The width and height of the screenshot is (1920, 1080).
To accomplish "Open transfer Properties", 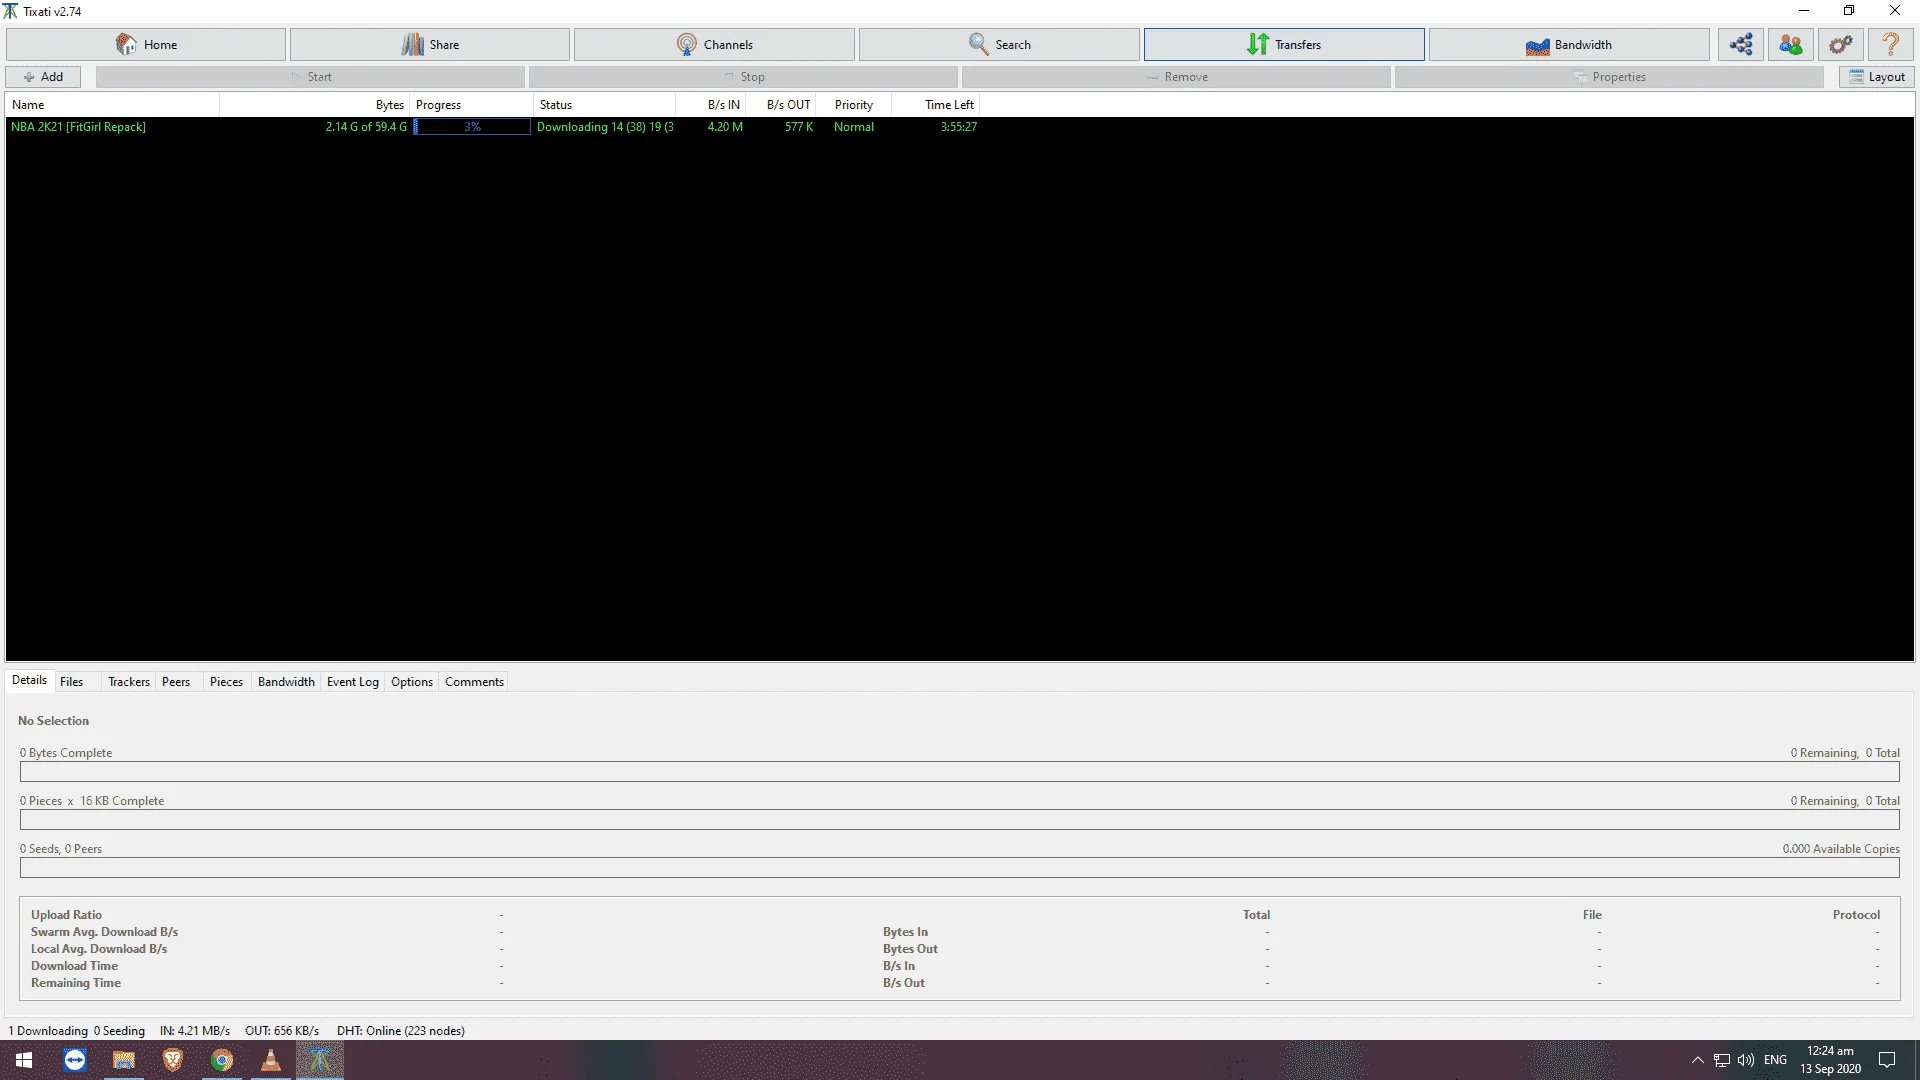I will pos(1609,77).
